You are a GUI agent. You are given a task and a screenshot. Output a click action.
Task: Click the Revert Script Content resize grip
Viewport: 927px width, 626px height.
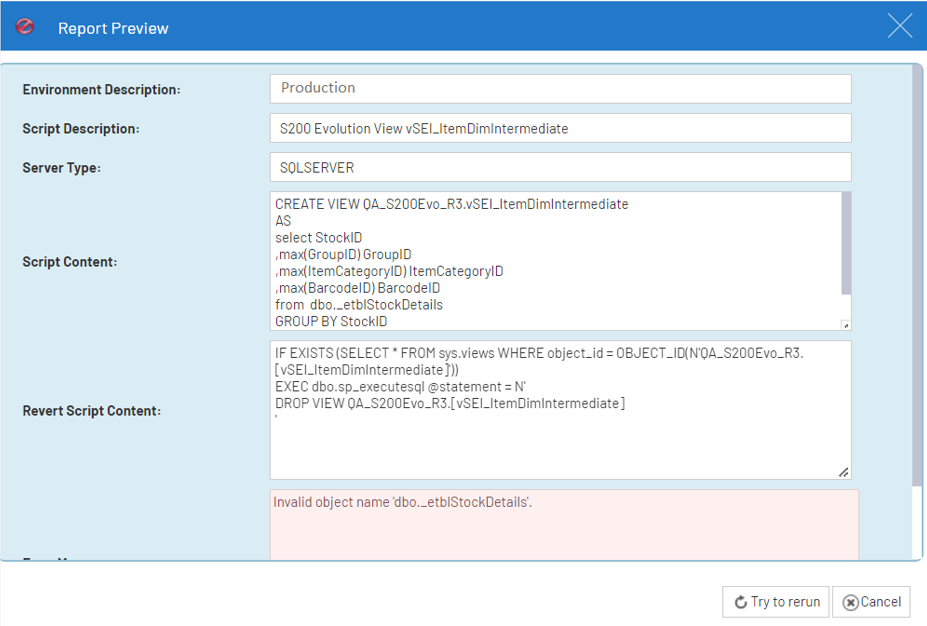tap(843, 472)
